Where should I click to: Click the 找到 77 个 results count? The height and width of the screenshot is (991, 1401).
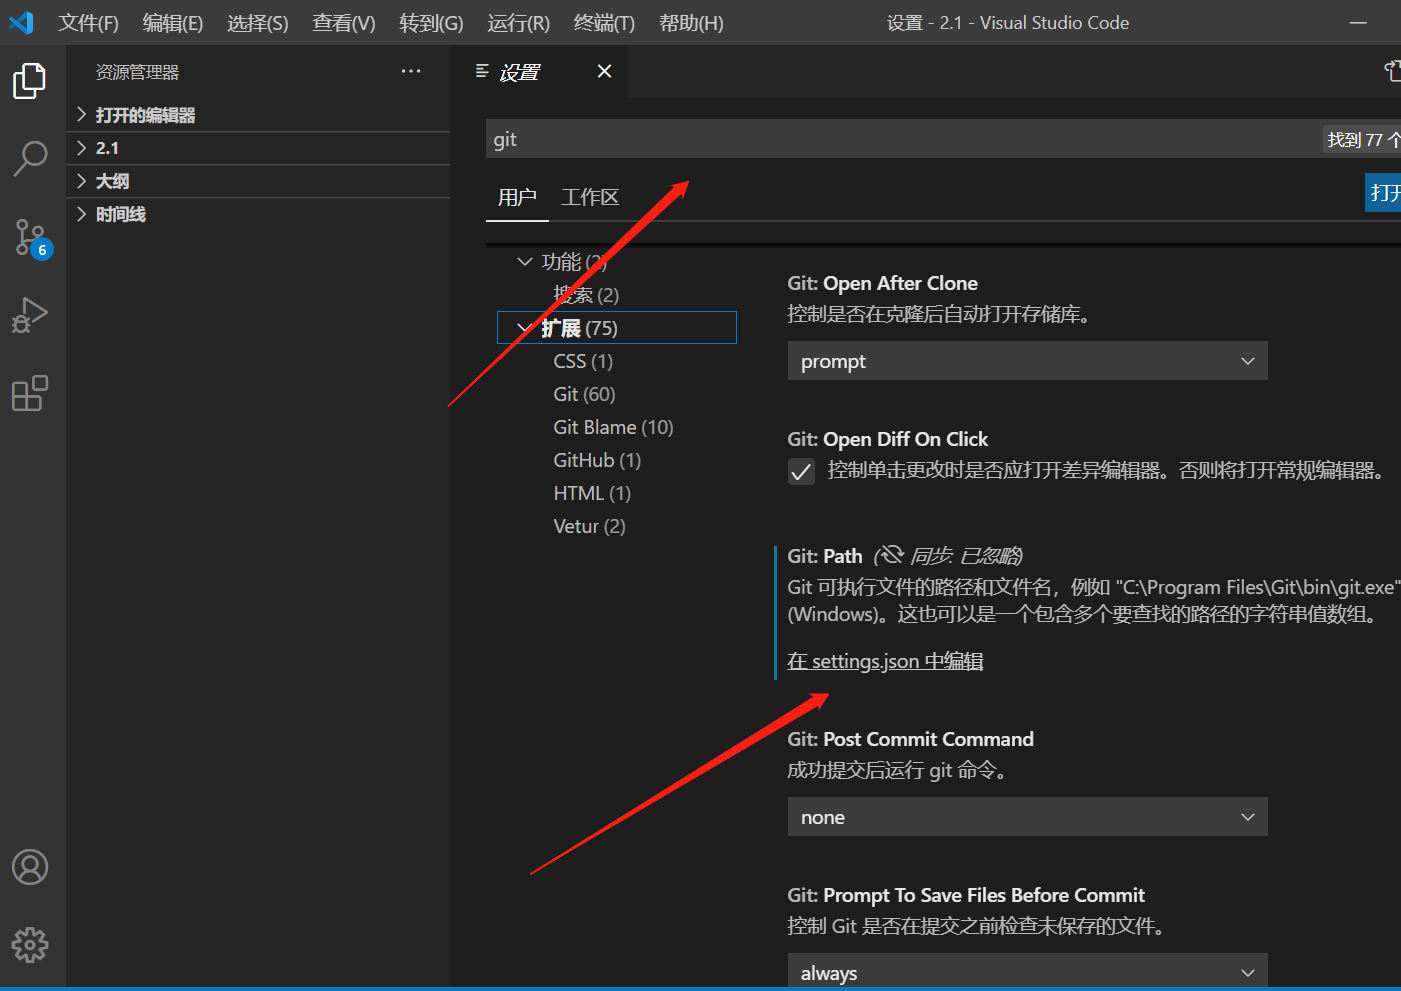click(1362, 140)
